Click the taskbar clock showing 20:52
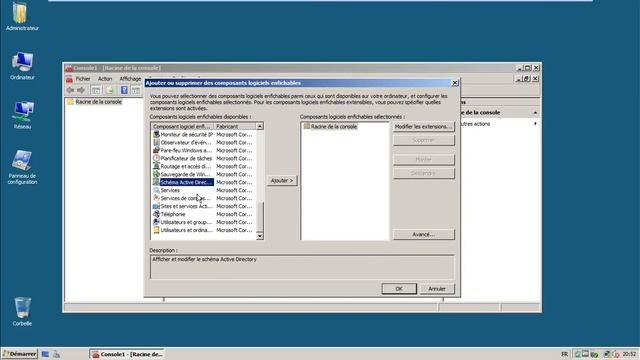The height and width of the screenshot is (360, 640). (629, 354)
